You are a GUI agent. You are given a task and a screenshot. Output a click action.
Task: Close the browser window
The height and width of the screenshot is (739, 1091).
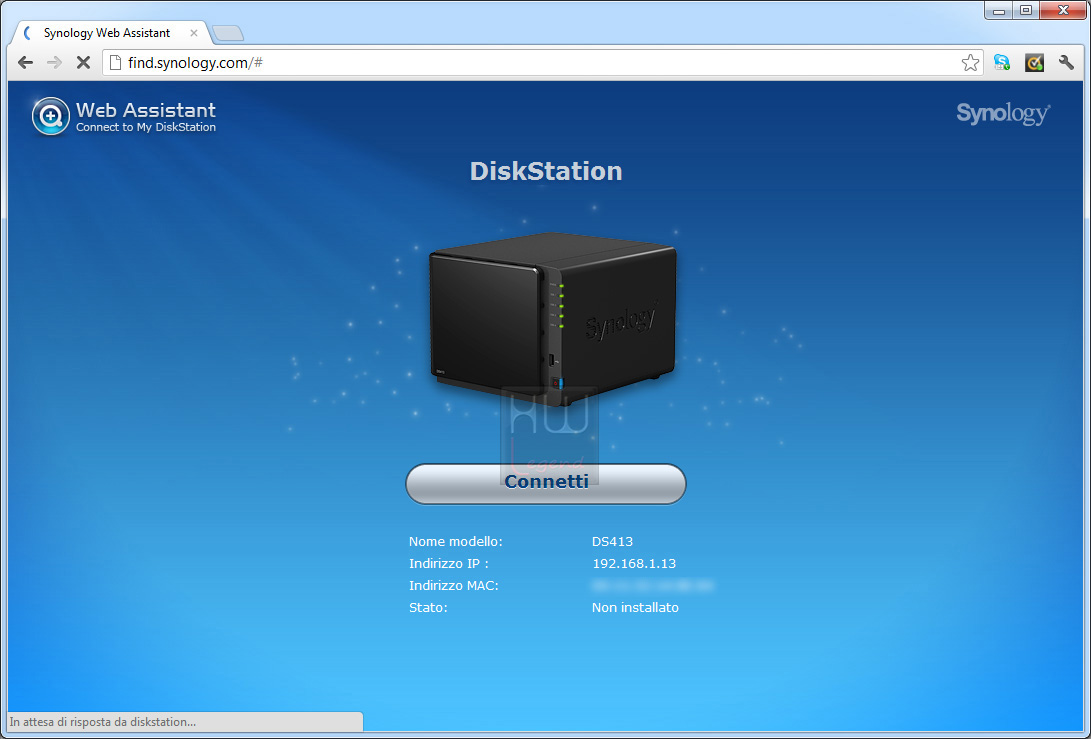click(1062, 10)
